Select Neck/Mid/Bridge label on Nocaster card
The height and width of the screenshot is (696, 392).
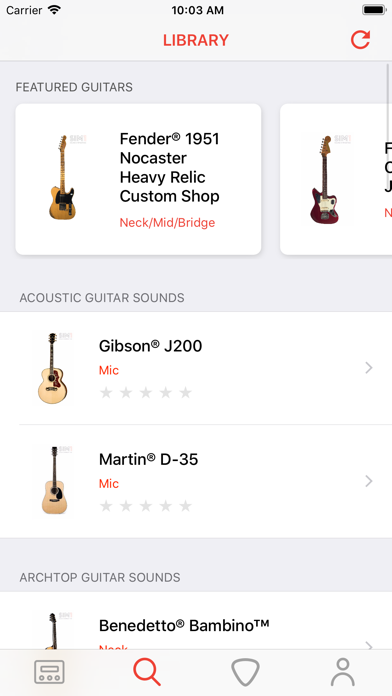(167, 222)
